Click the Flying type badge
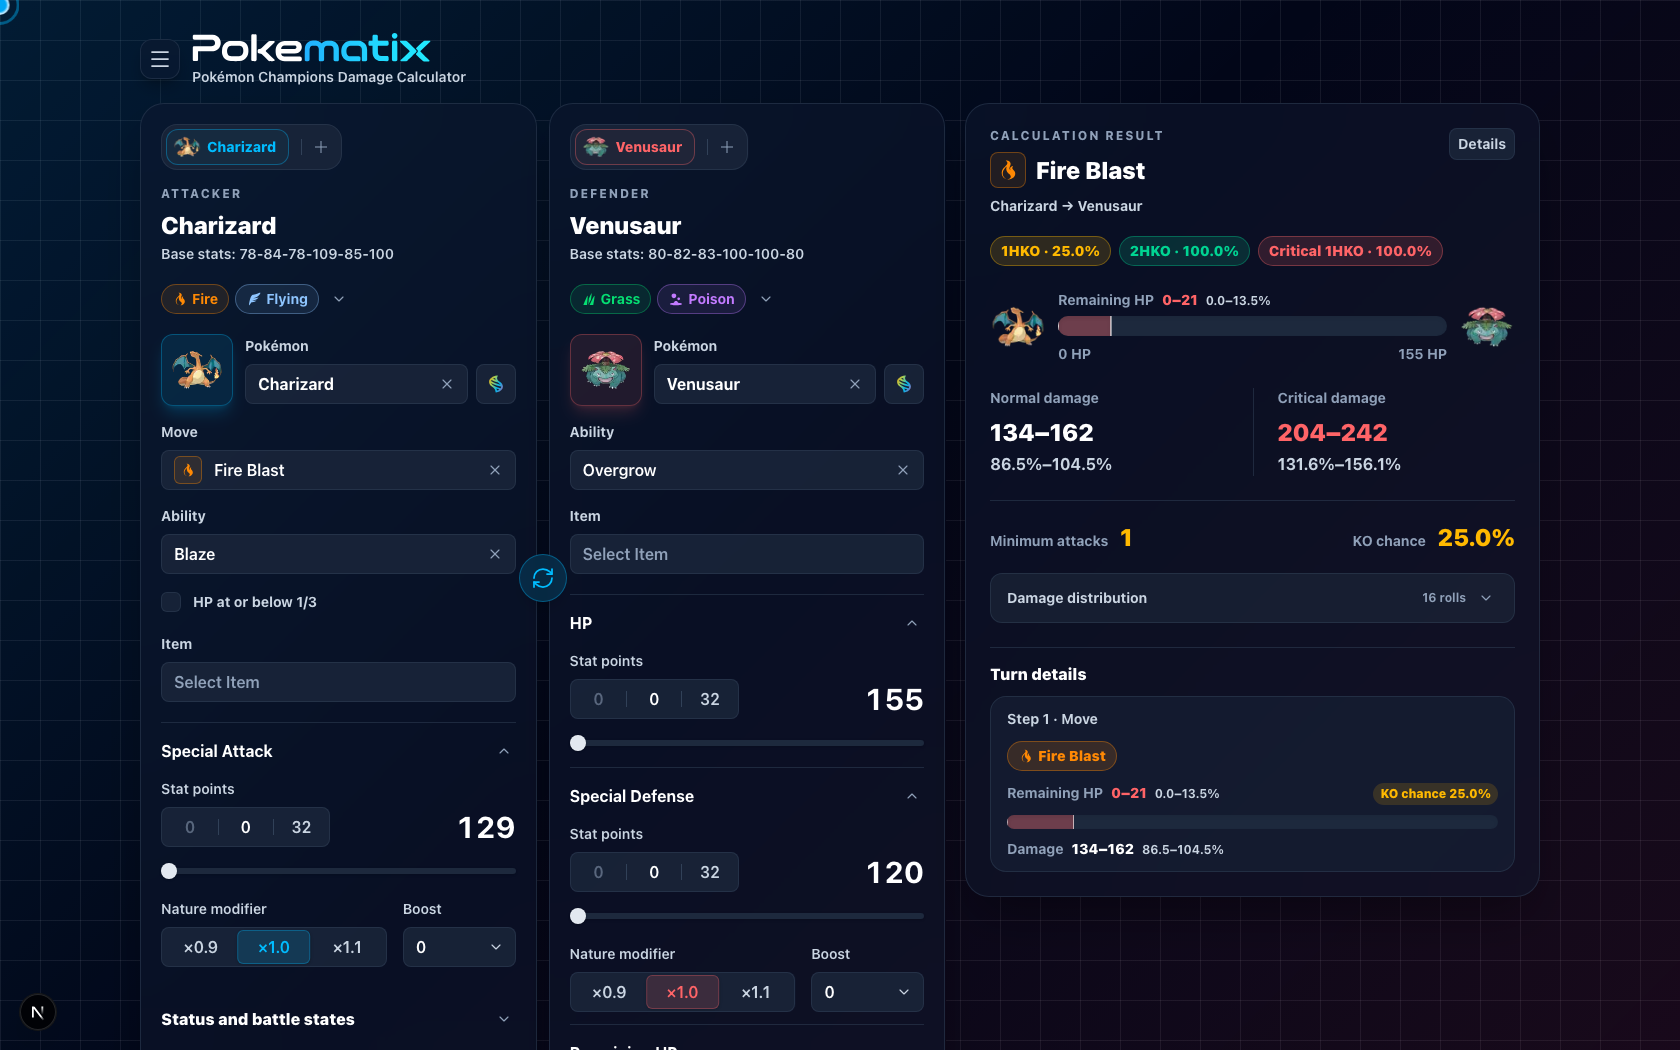This screenshot has width=1680, height=1050. pos(277,299)
